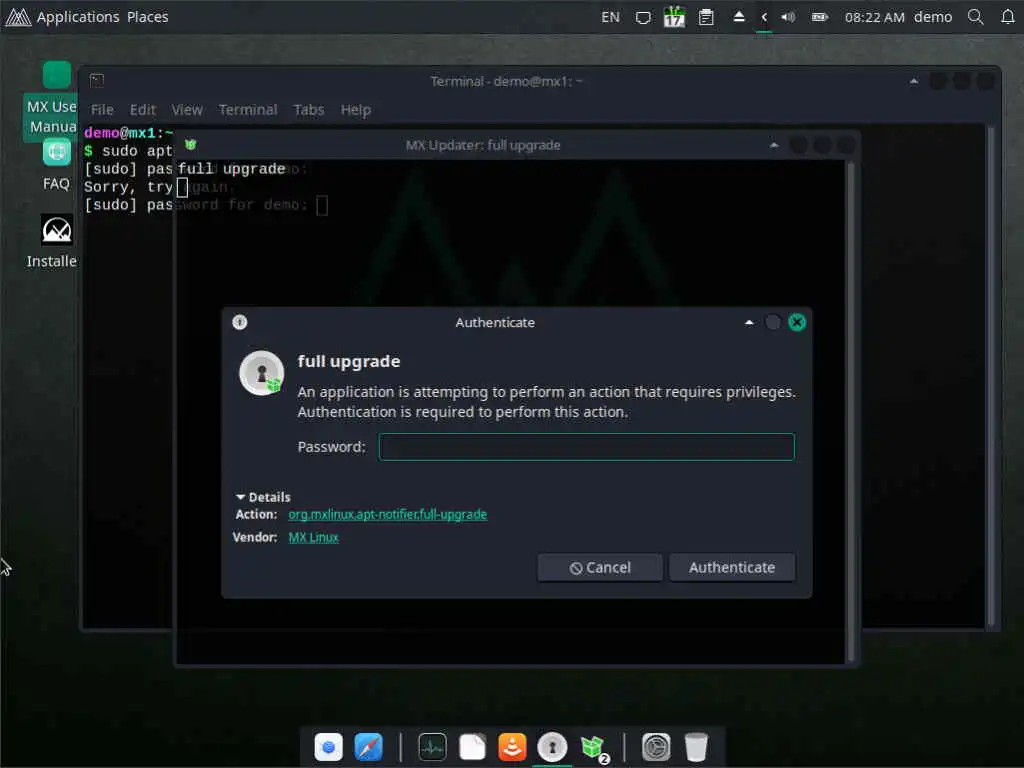This screenshot has width=1024, height=768.
Task: Open the clipboard manager tray icon
Action: [706, 17]
